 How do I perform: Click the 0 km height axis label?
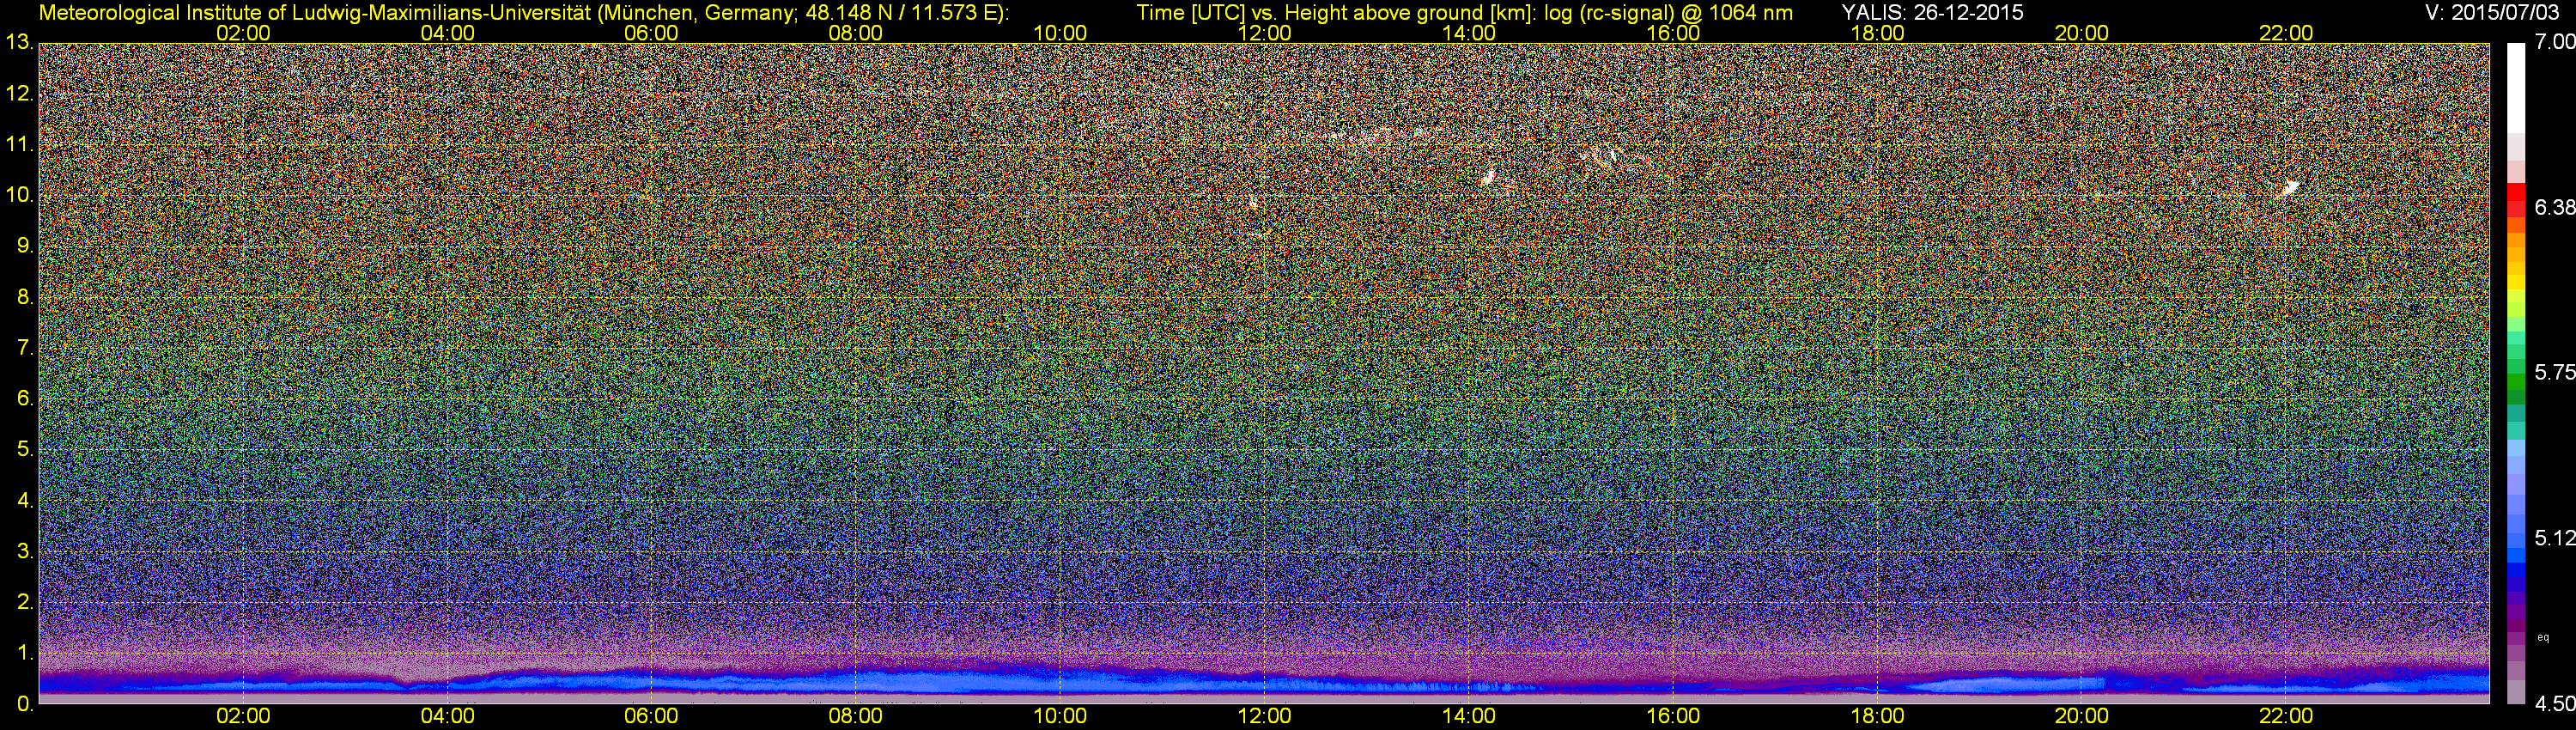(24, 704)
